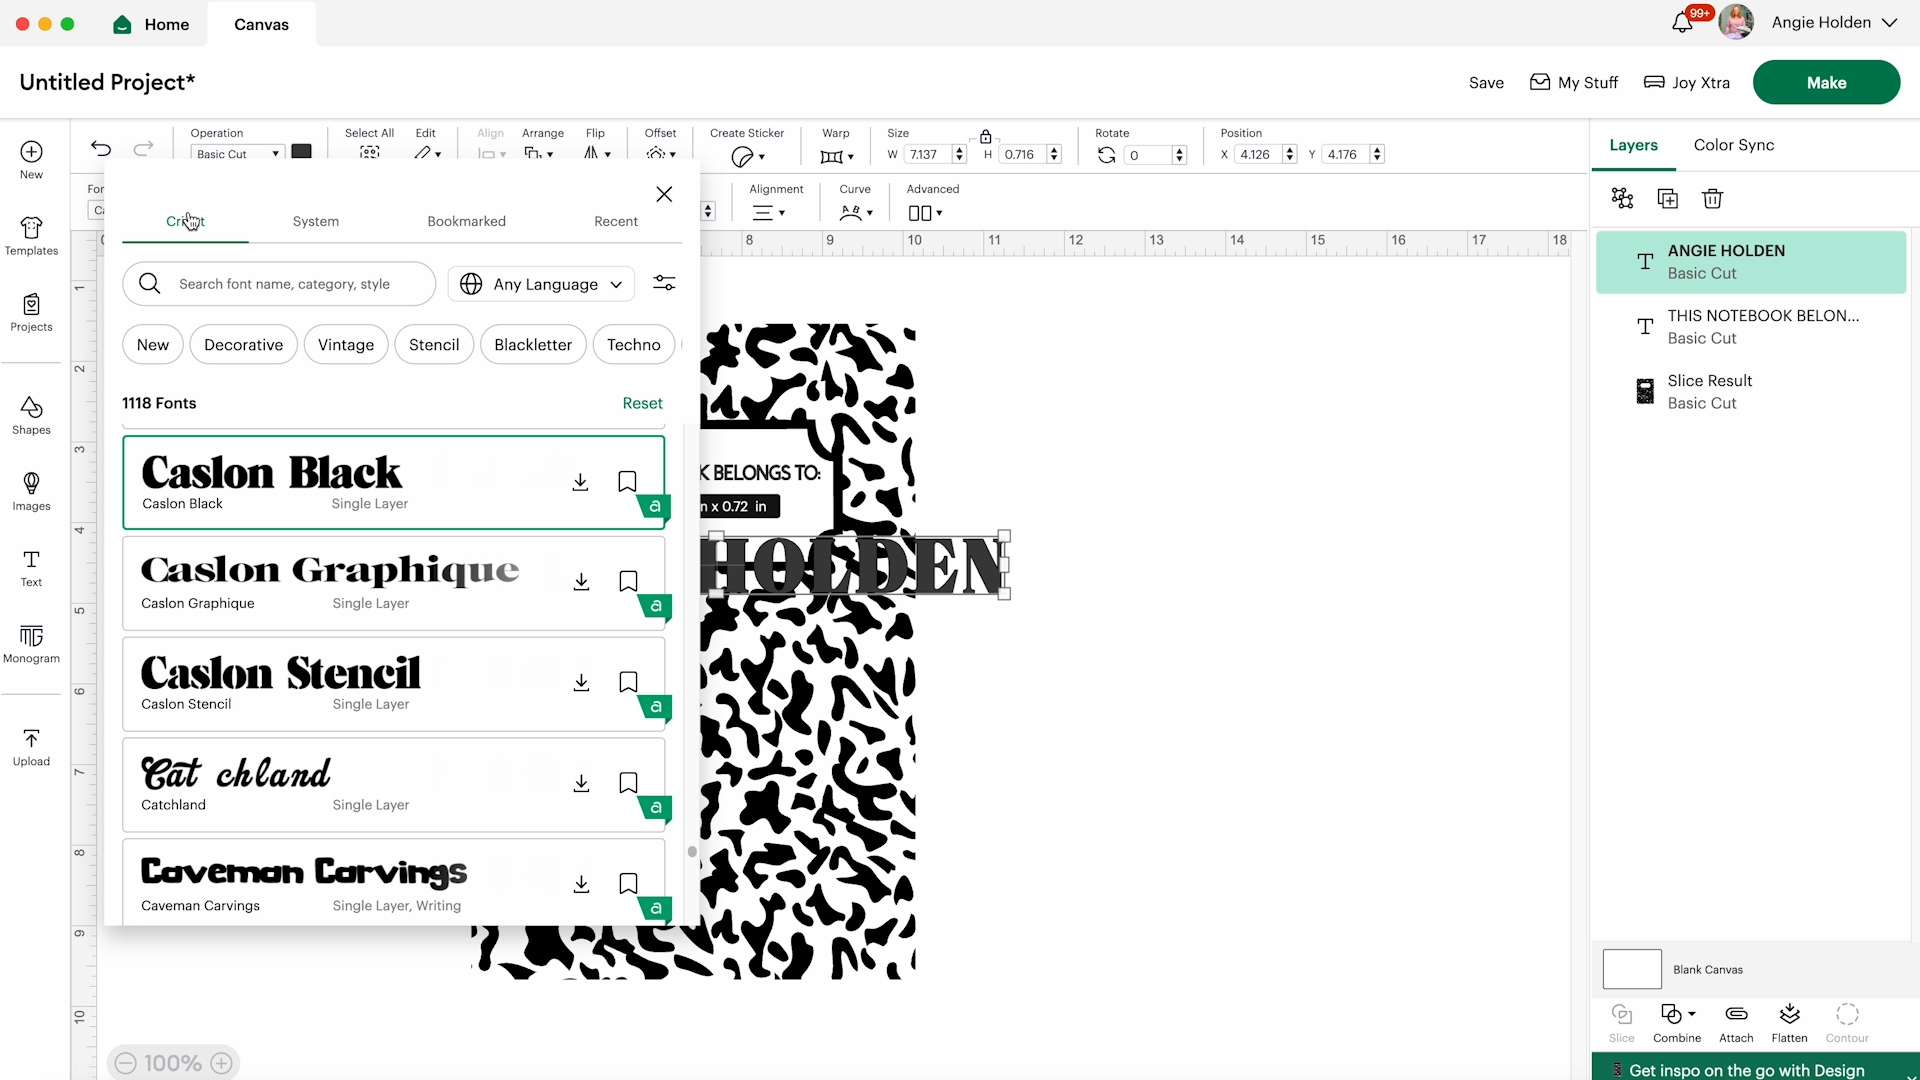Open the Offset dropdown
The width and height of the screenshot is (1920, 1080).
[x=661, y=154]
